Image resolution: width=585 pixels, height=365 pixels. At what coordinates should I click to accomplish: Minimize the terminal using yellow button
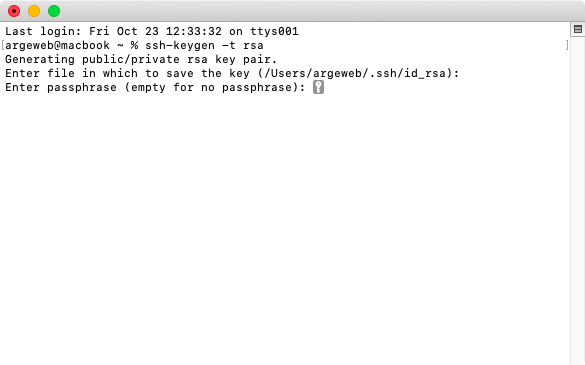pos(34,11)
